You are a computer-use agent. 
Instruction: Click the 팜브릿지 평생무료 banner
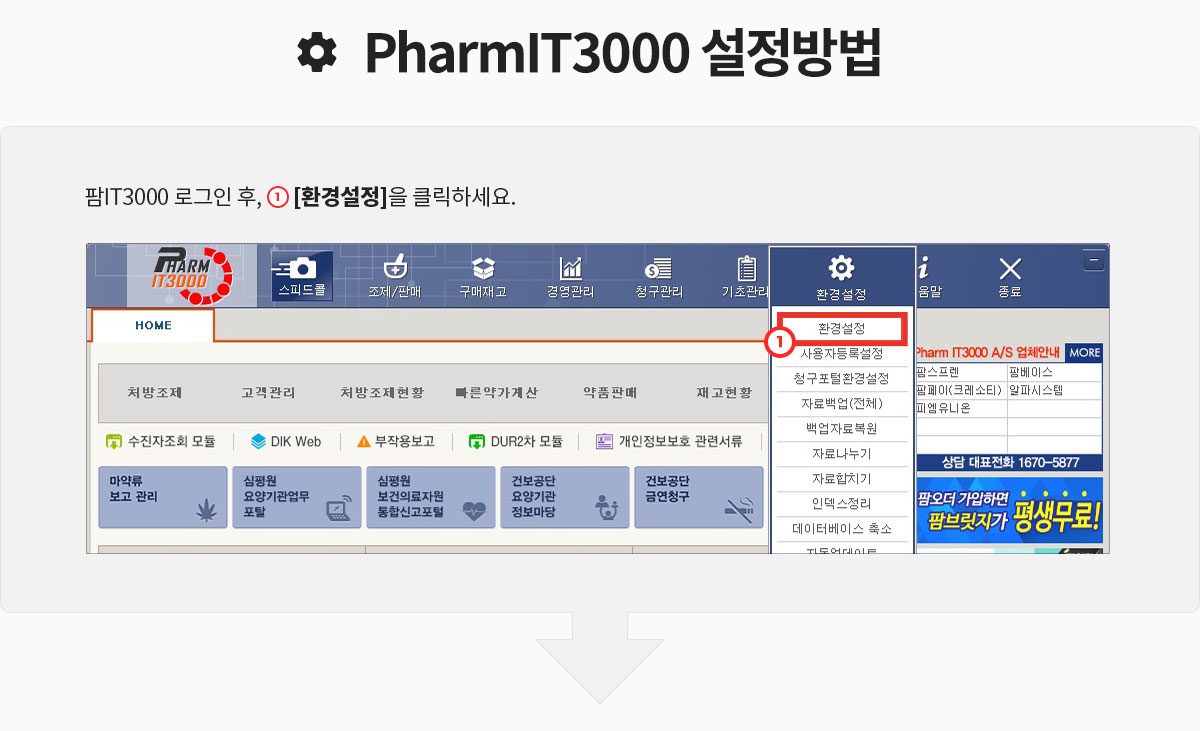point(1008,510)
